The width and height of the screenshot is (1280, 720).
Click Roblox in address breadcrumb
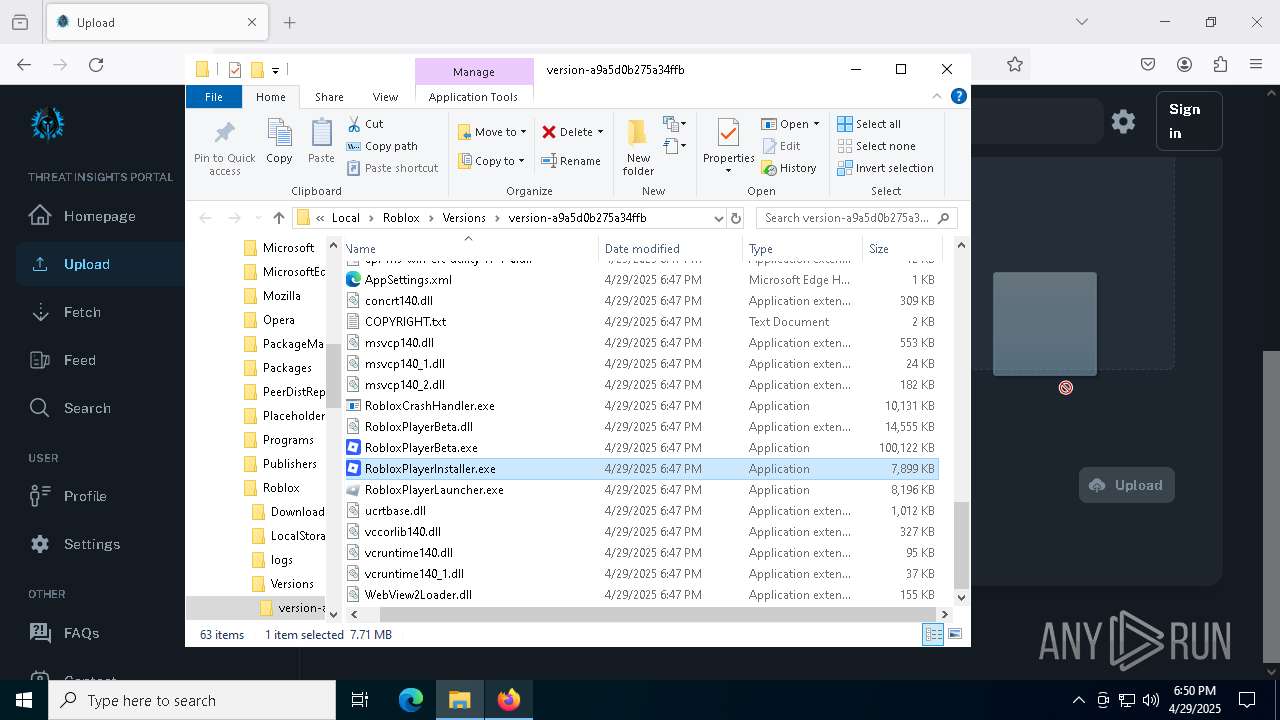[400, 218]
